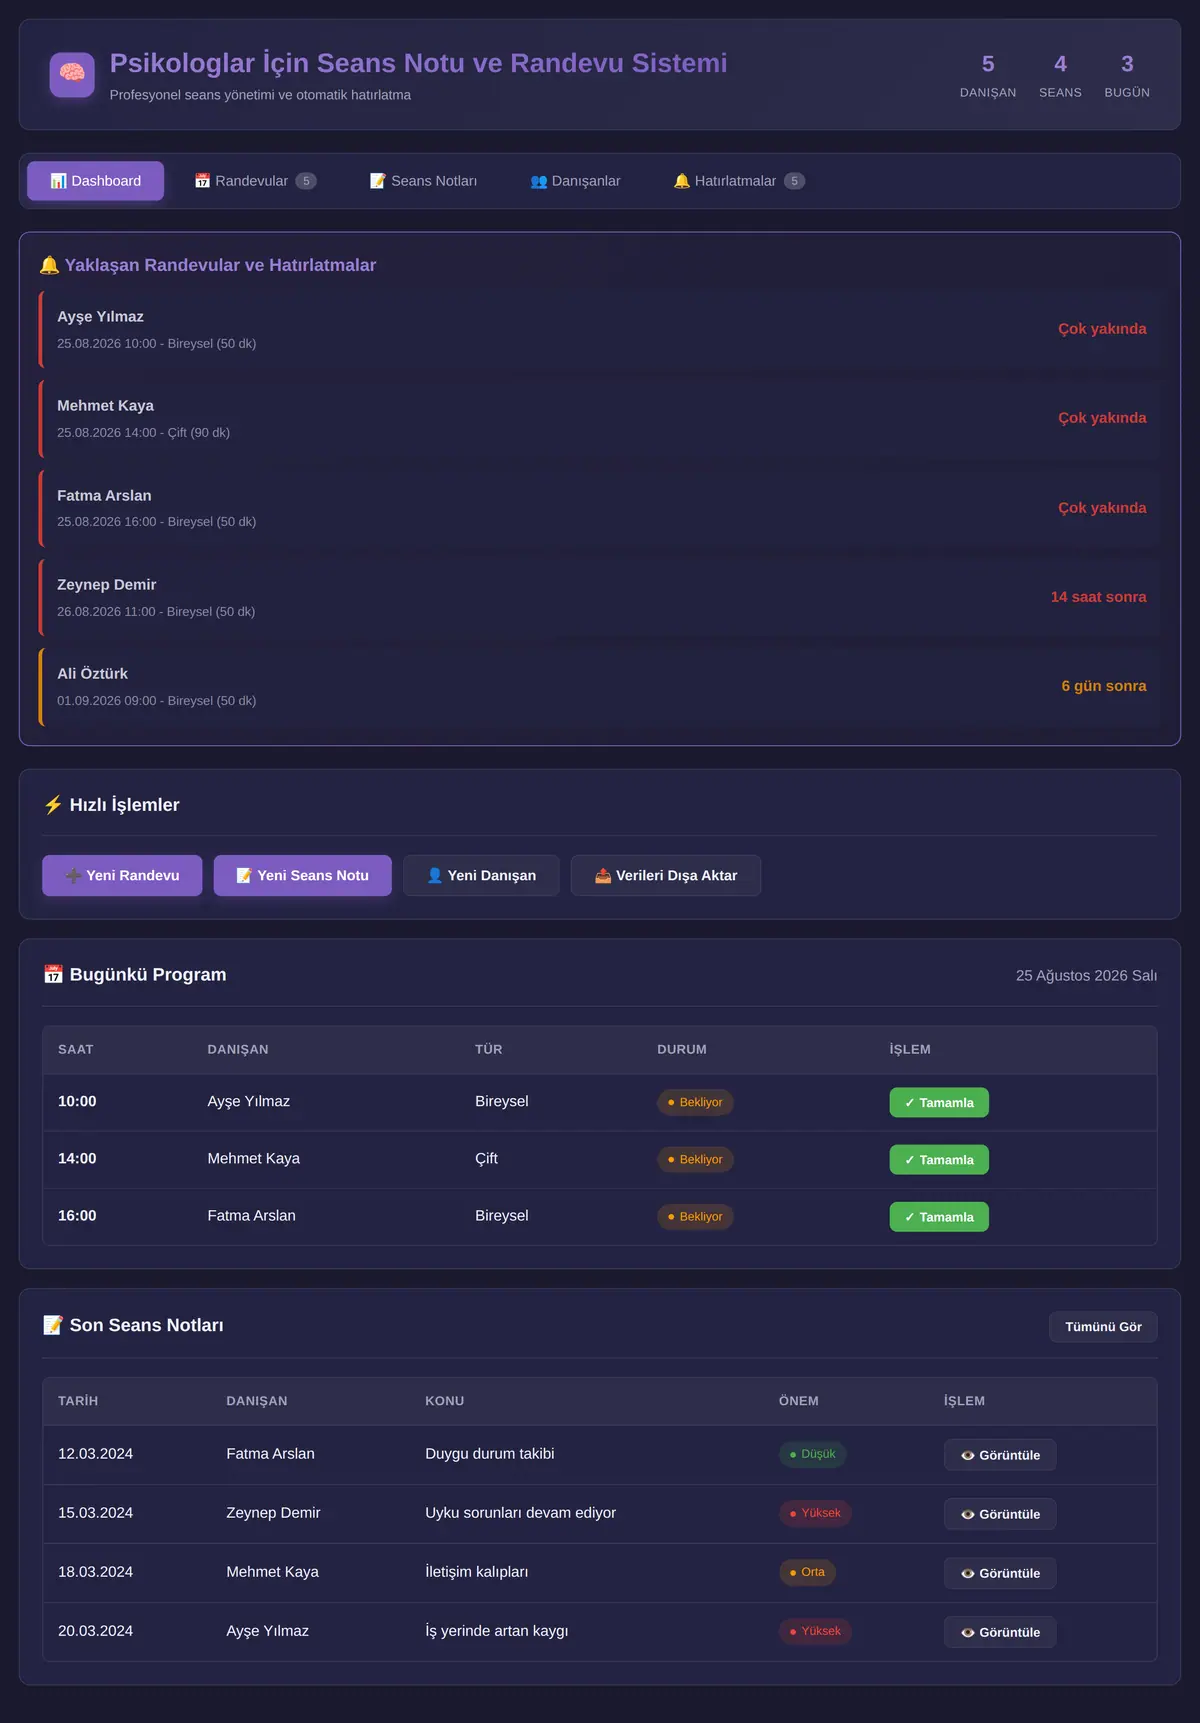Open the Hatırlatmalar tab
The width and height of the screenshot is (1200, 1723).
[x=739, y=181]
